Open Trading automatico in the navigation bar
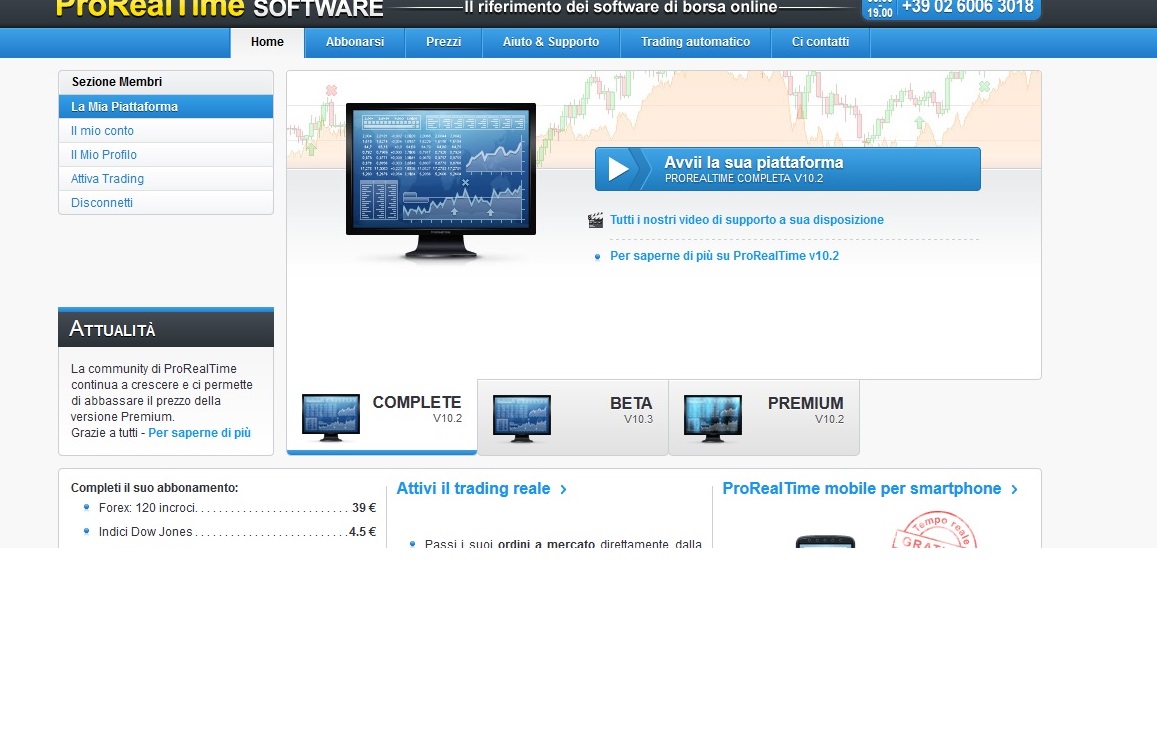Screen dimensions: 1157x748 click(x=695, y=42)
